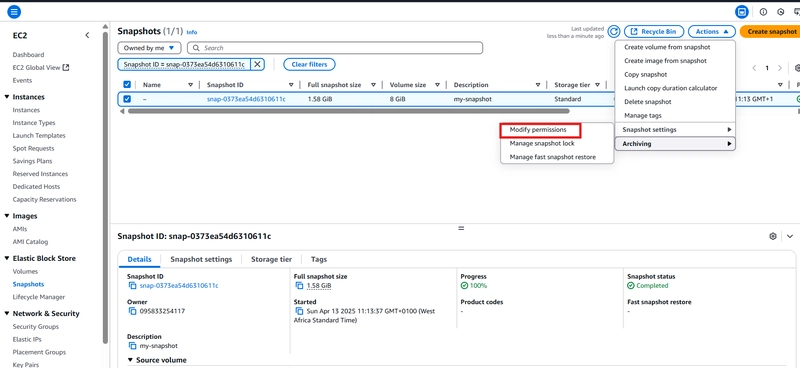Focus the snapshots Search field
The width and height of the screenshot is (800, 368).
pyautogui.click(x=335, y=48)
